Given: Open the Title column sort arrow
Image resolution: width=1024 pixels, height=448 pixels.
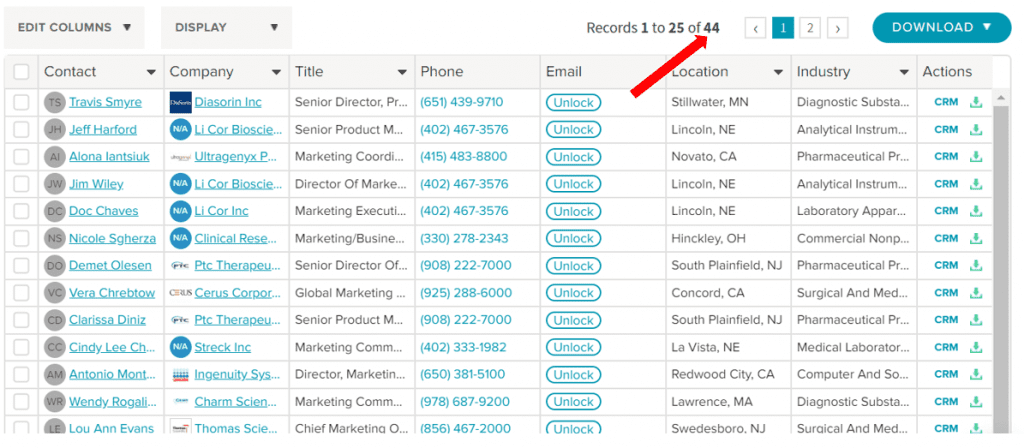Looking at the screenshot, I should coord(402,72).
